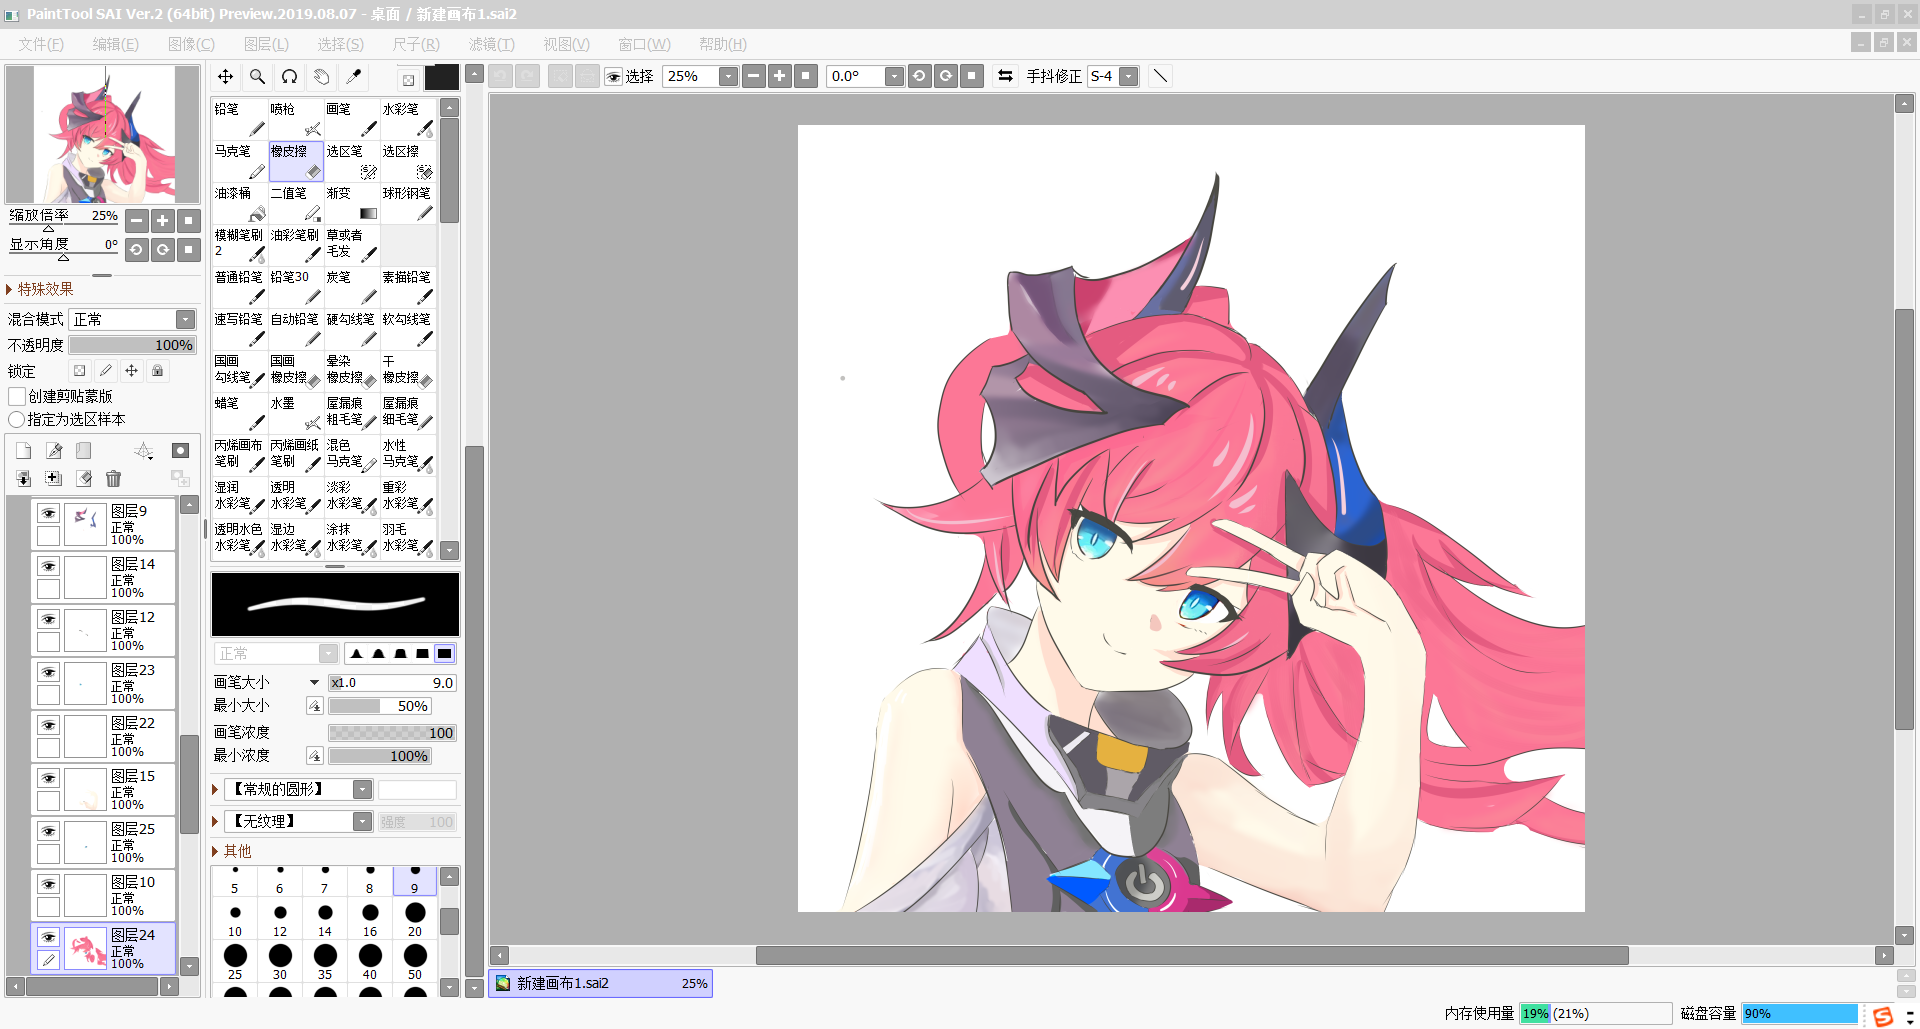Enable the 创建剪贴蒙版 clipping mask checkbox
The height and width of the screenshot is (1029, 1920).
tap(17, 397)
